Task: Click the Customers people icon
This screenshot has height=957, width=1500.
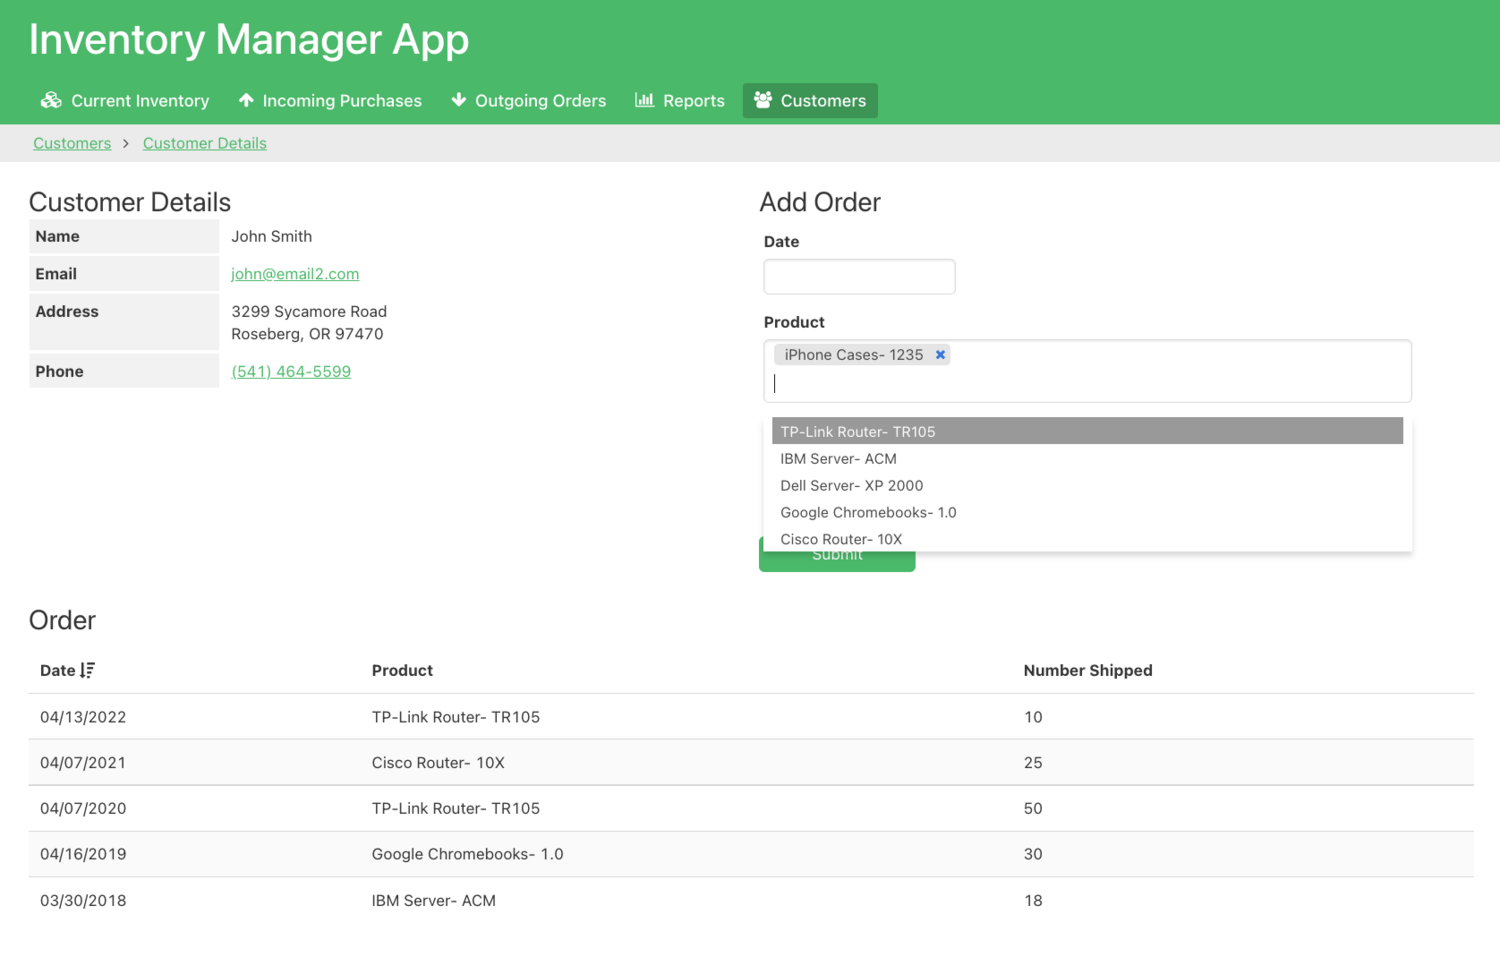Action: click(763, 100)
